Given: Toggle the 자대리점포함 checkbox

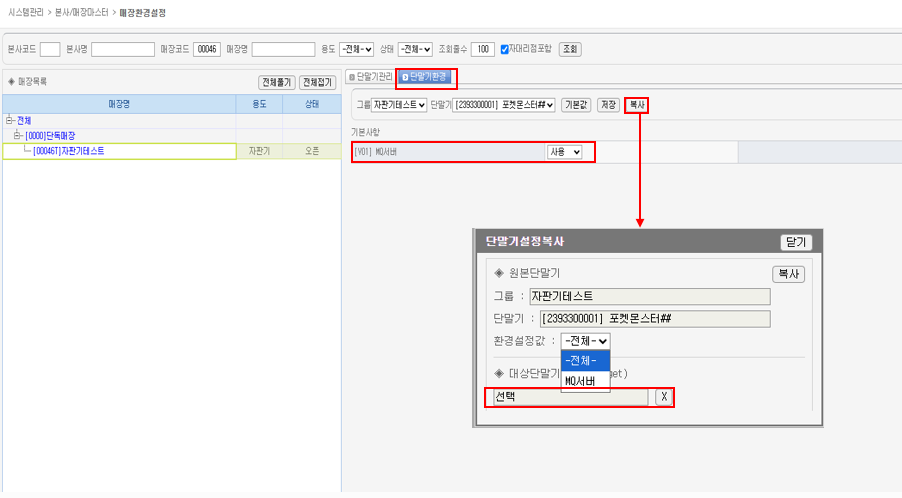Looking at the screenshot, I should [x=505, y=49].
